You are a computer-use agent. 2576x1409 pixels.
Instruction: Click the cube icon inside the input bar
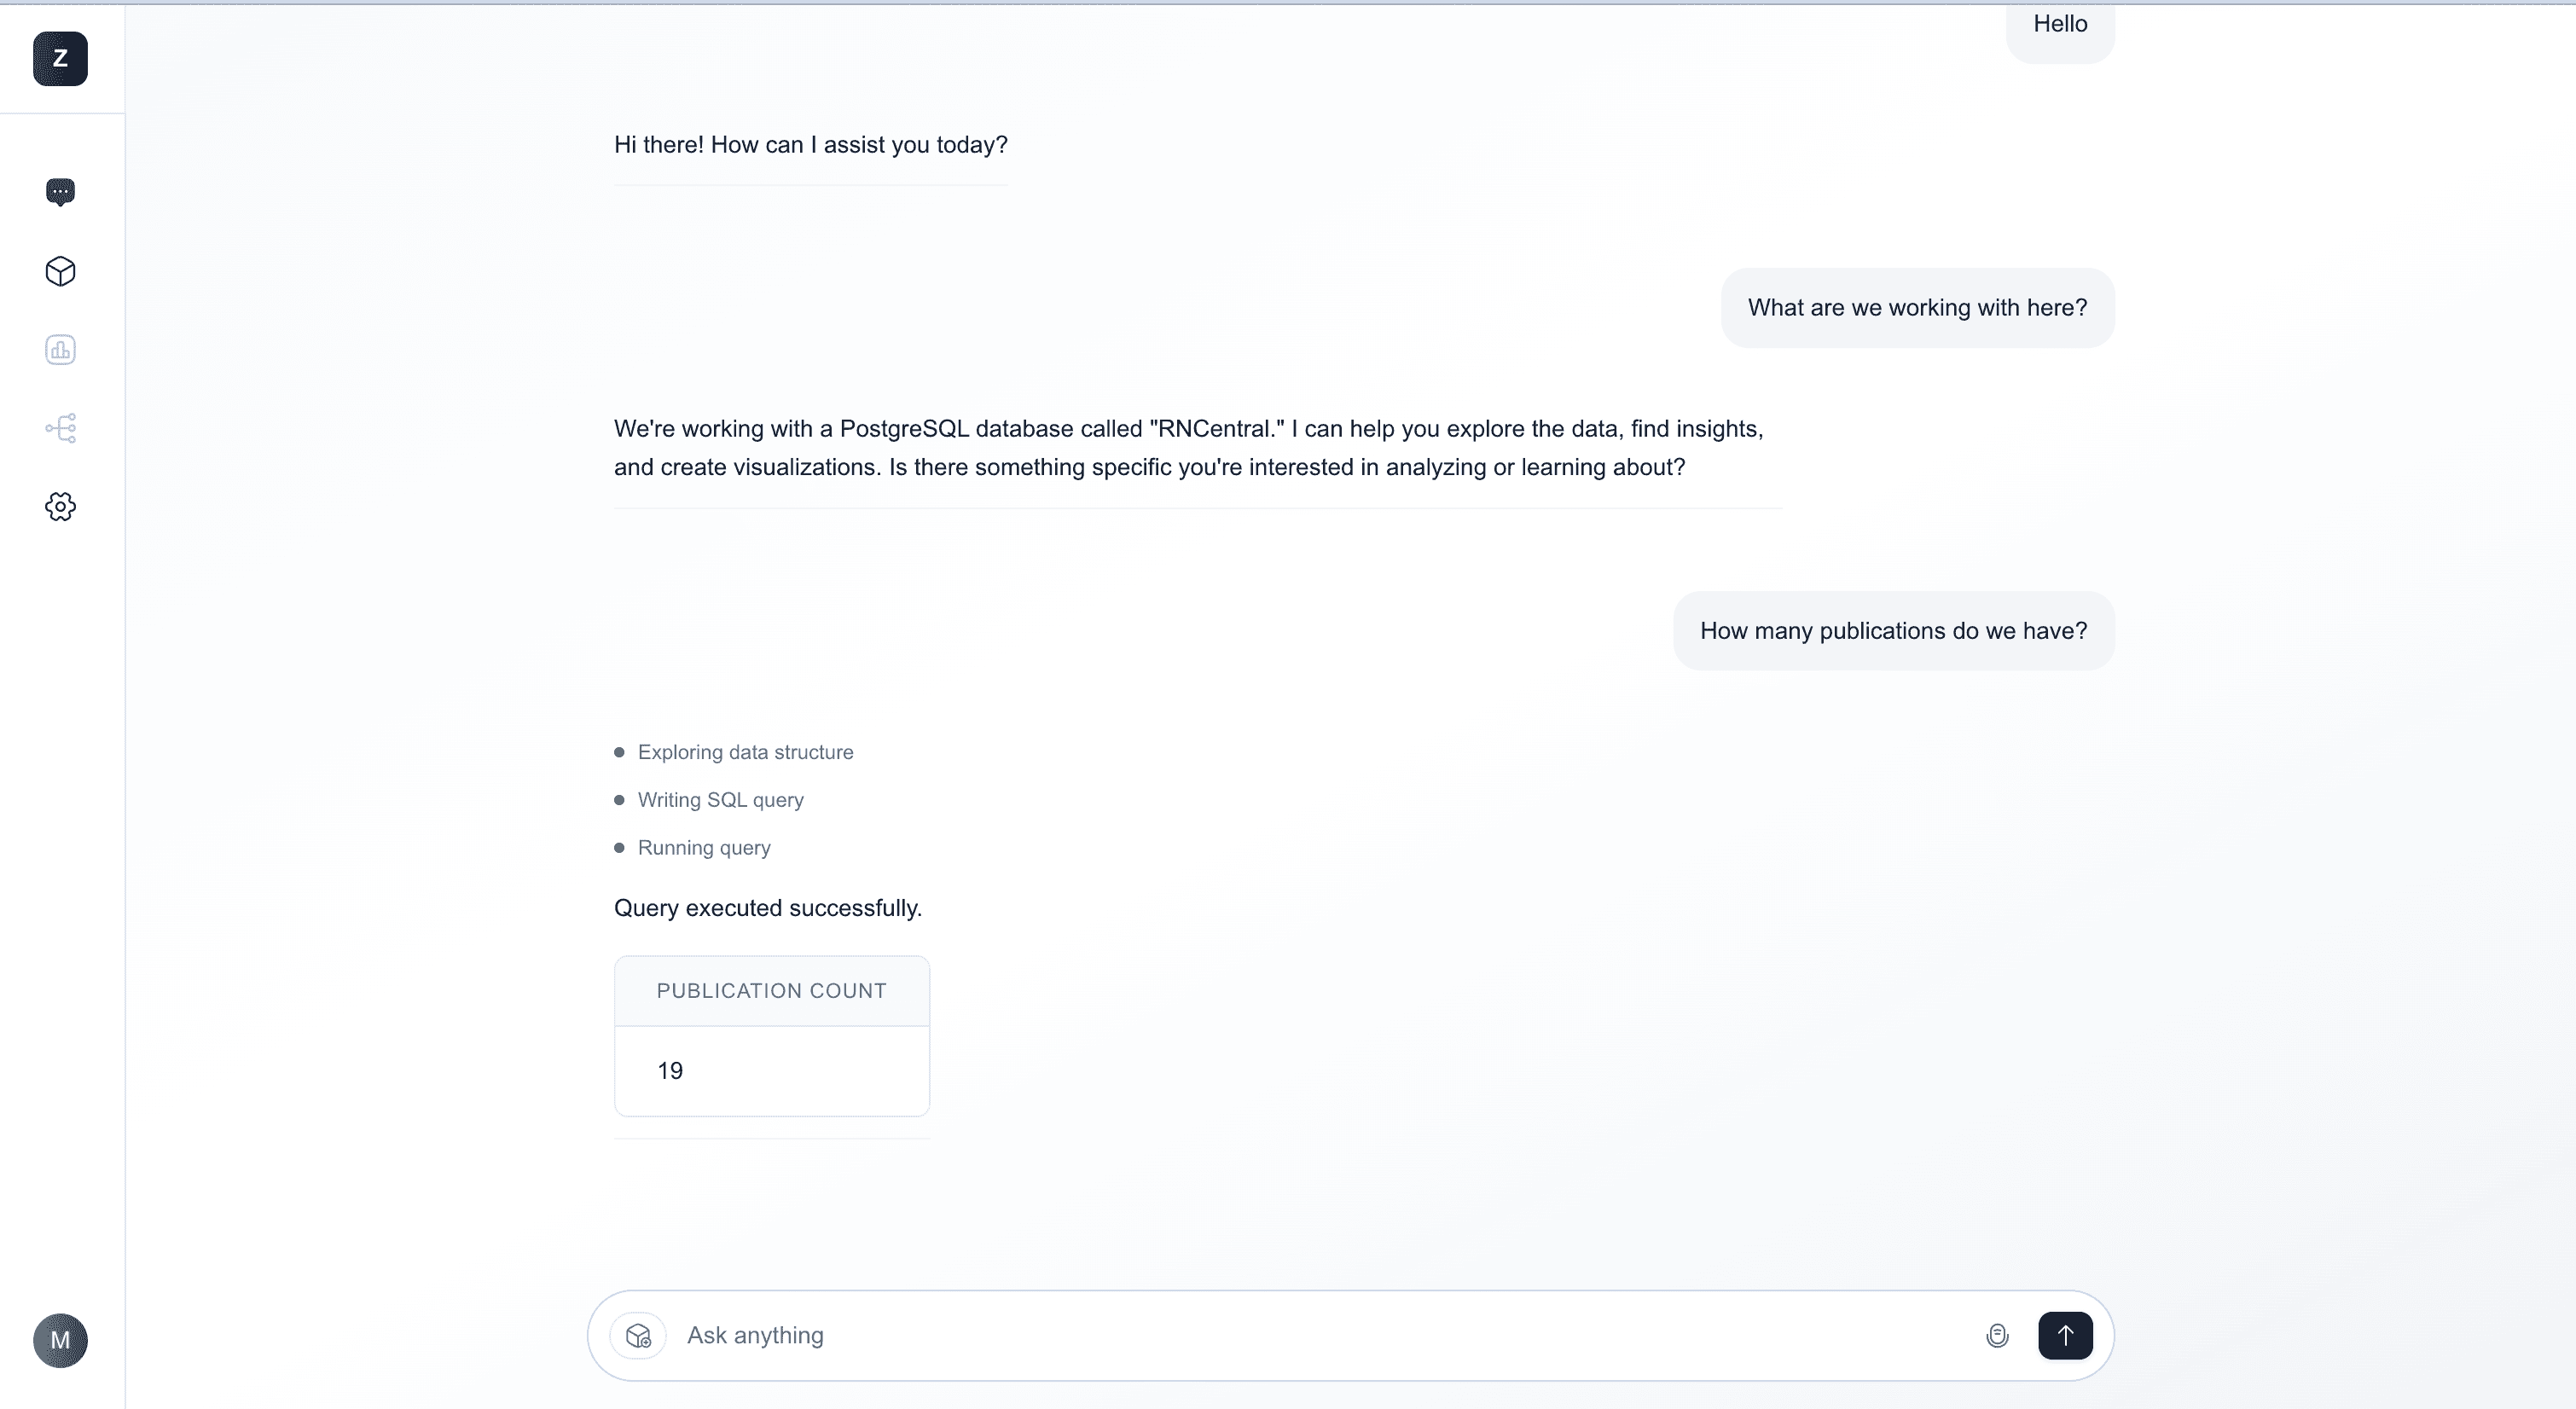tap(638, 1336)
